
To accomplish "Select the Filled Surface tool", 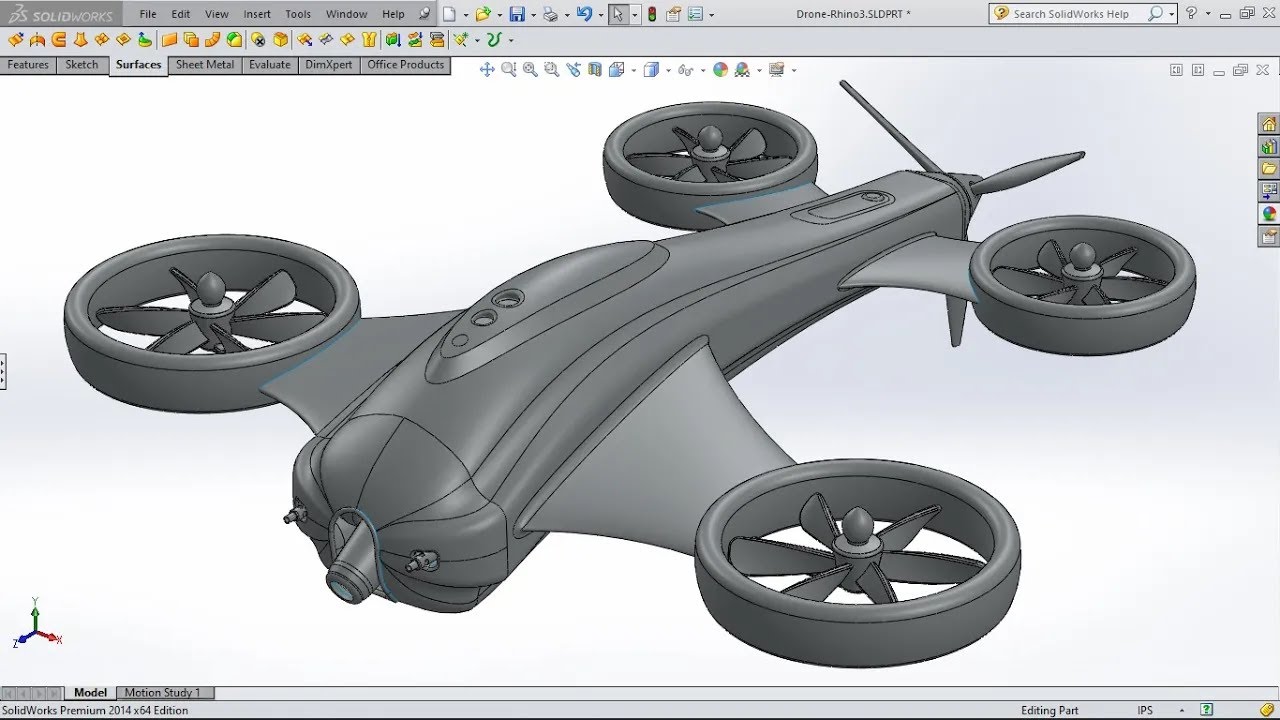I will 123,40.
